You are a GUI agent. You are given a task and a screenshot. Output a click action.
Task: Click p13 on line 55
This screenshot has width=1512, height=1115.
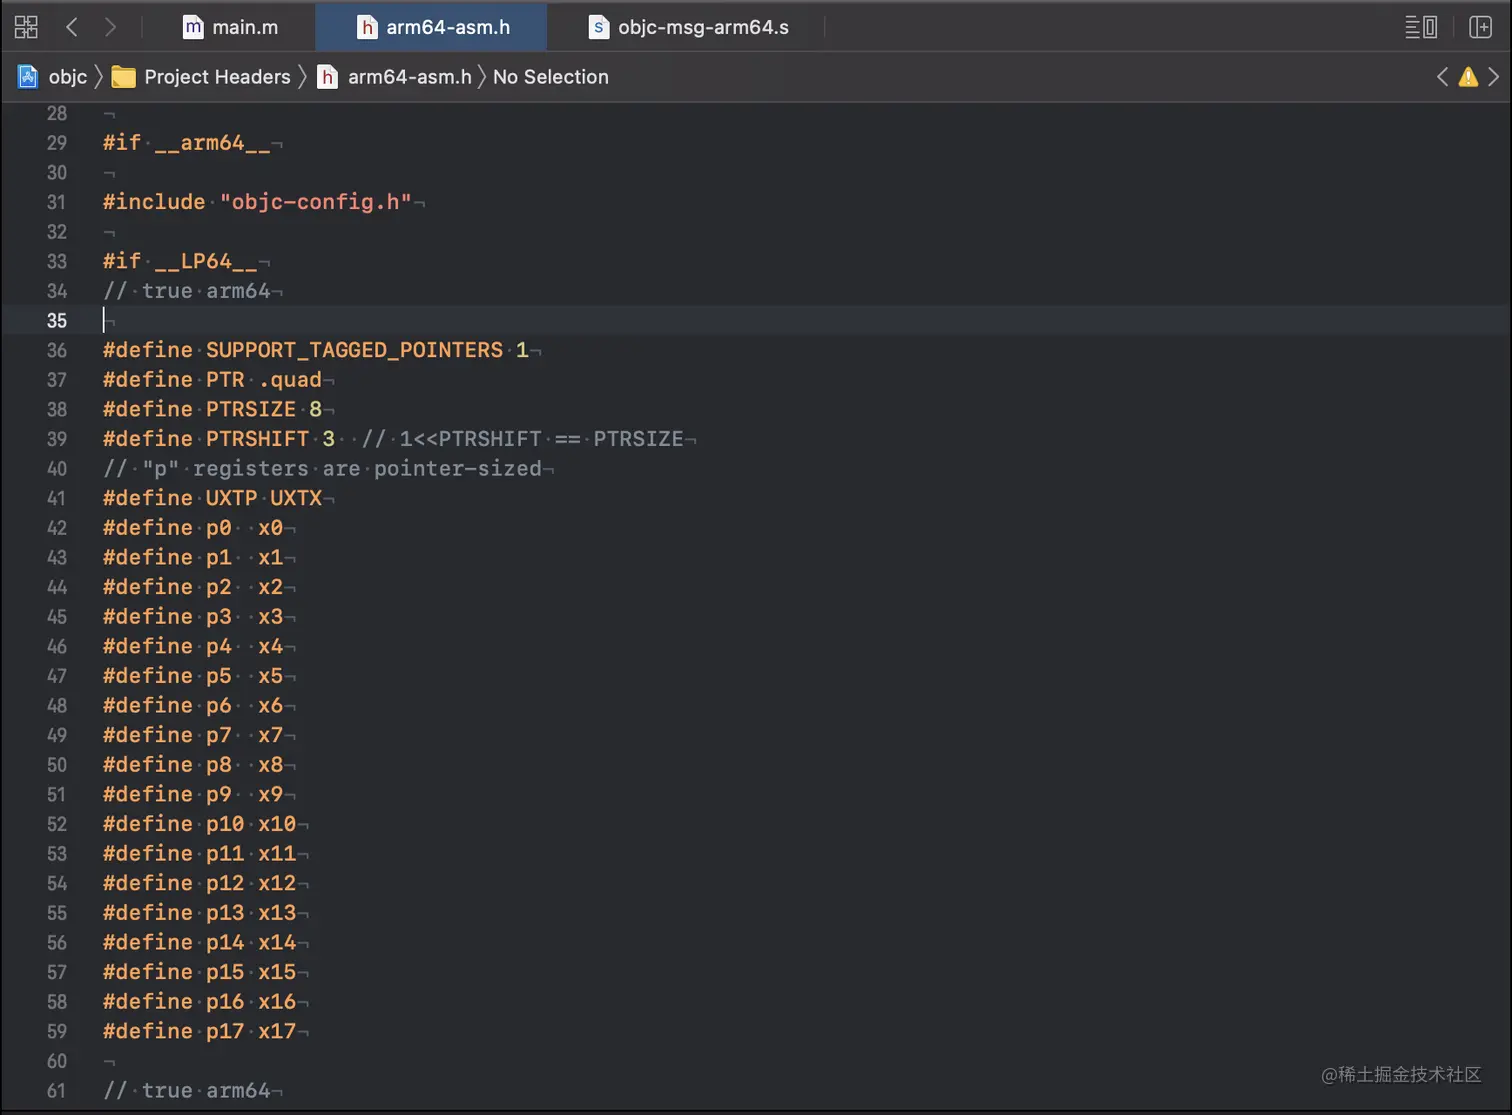click(x=225, y=913)
